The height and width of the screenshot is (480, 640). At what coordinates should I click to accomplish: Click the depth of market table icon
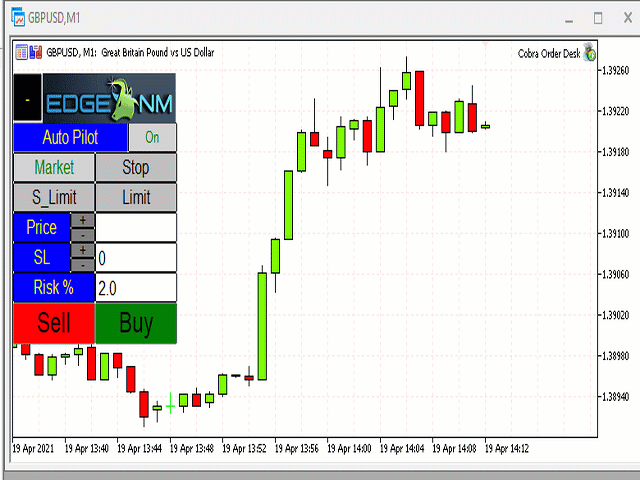[22, 52]
